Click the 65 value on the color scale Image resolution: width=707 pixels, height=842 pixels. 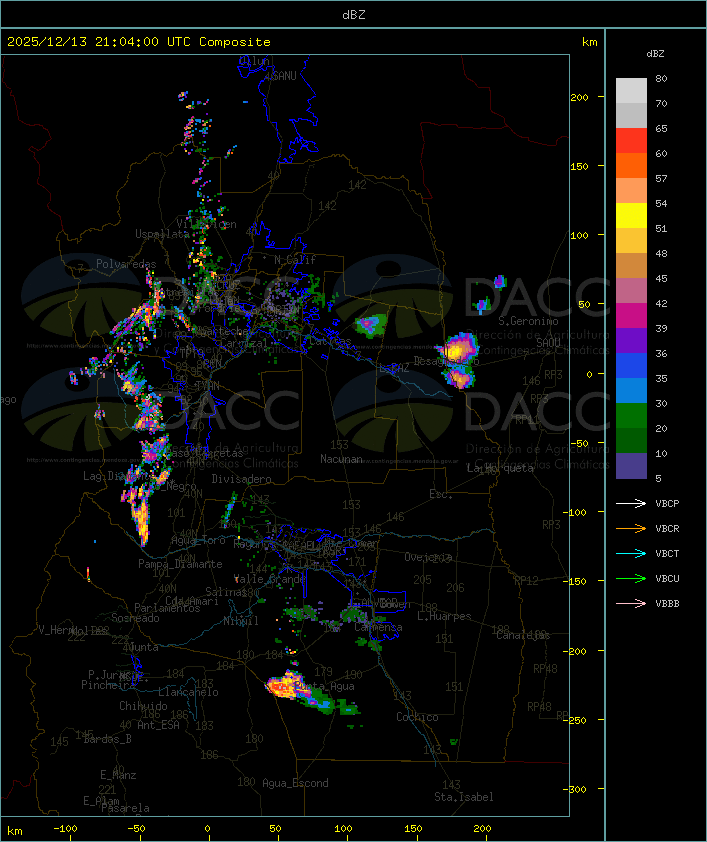point(661,128)
